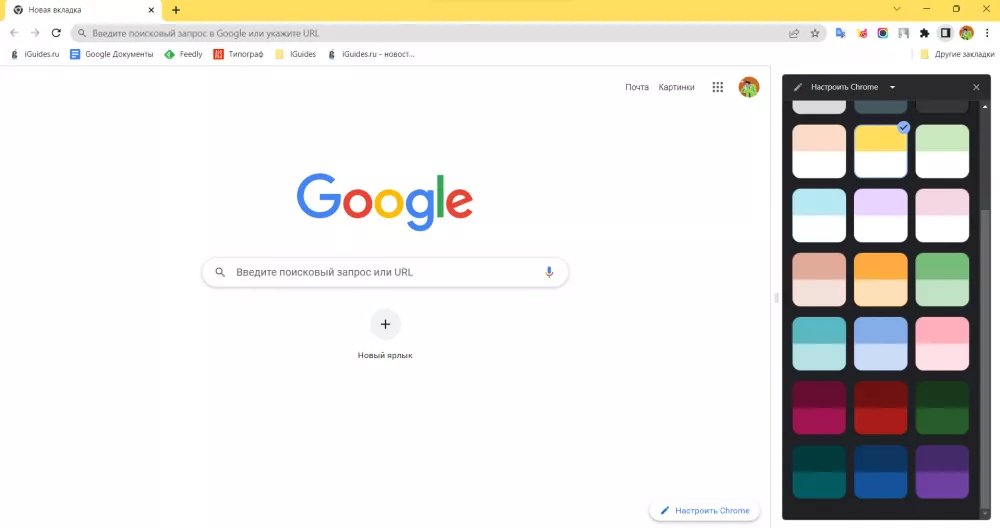Reload the page with the refresh icon
Image resolution: width=1000 pixels, height=528 pixels.
[56, 33]
